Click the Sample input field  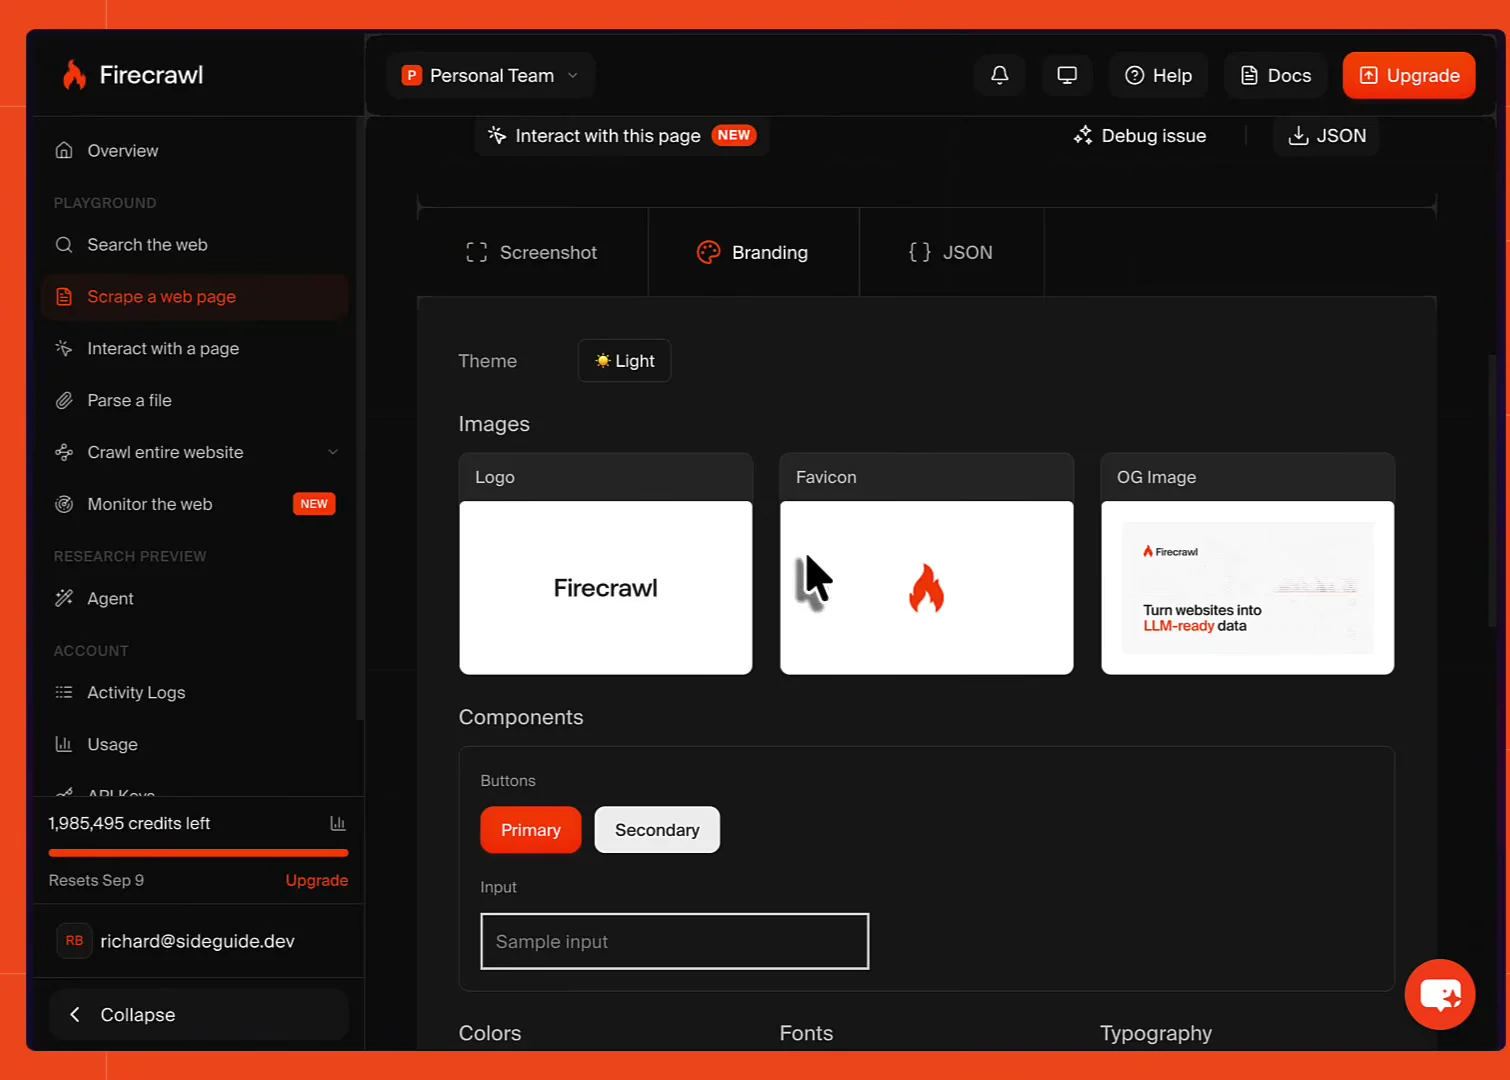pyautogui.click(x=675, y=942)
